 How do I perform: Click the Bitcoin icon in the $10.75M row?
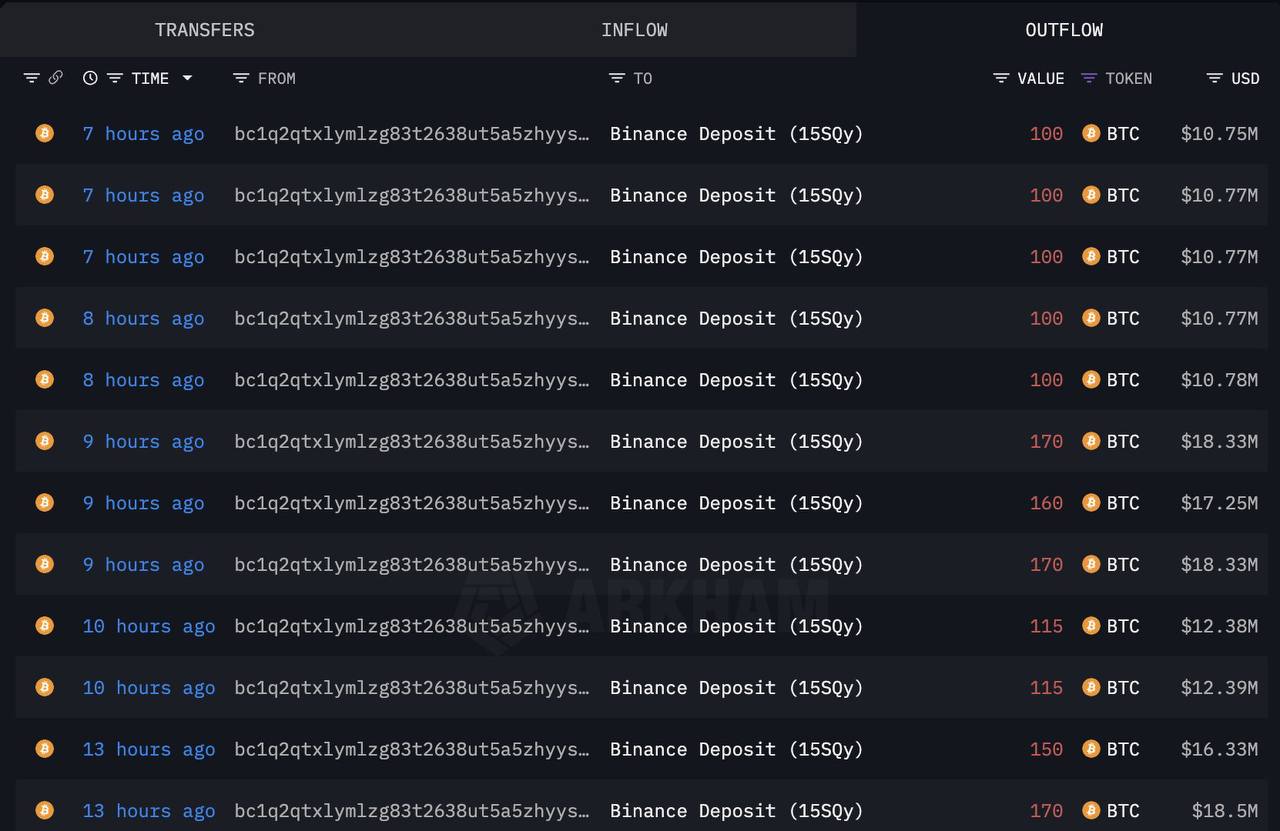[x=44, y=133]
